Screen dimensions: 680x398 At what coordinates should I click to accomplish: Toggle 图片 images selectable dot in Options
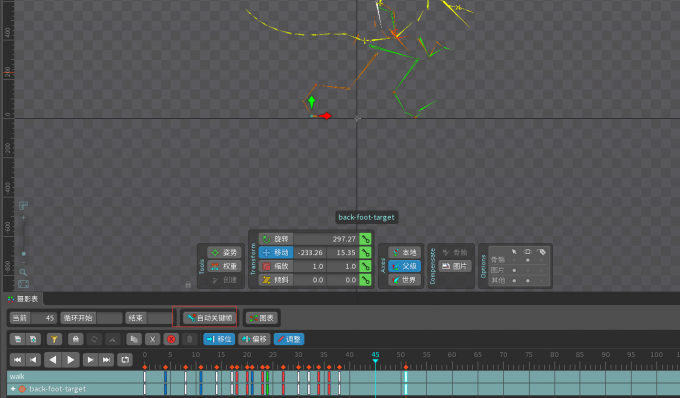pos(514,270)
